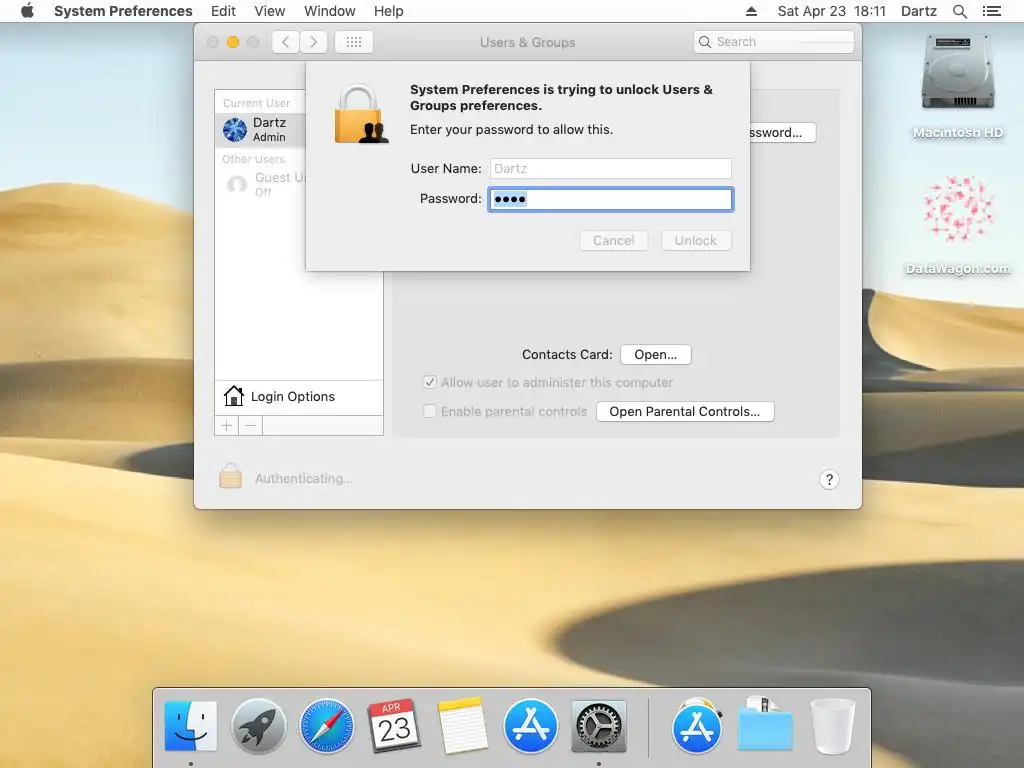
Task: Open the App Store icon beside Downloads folder
Action: tap(697, 726)
